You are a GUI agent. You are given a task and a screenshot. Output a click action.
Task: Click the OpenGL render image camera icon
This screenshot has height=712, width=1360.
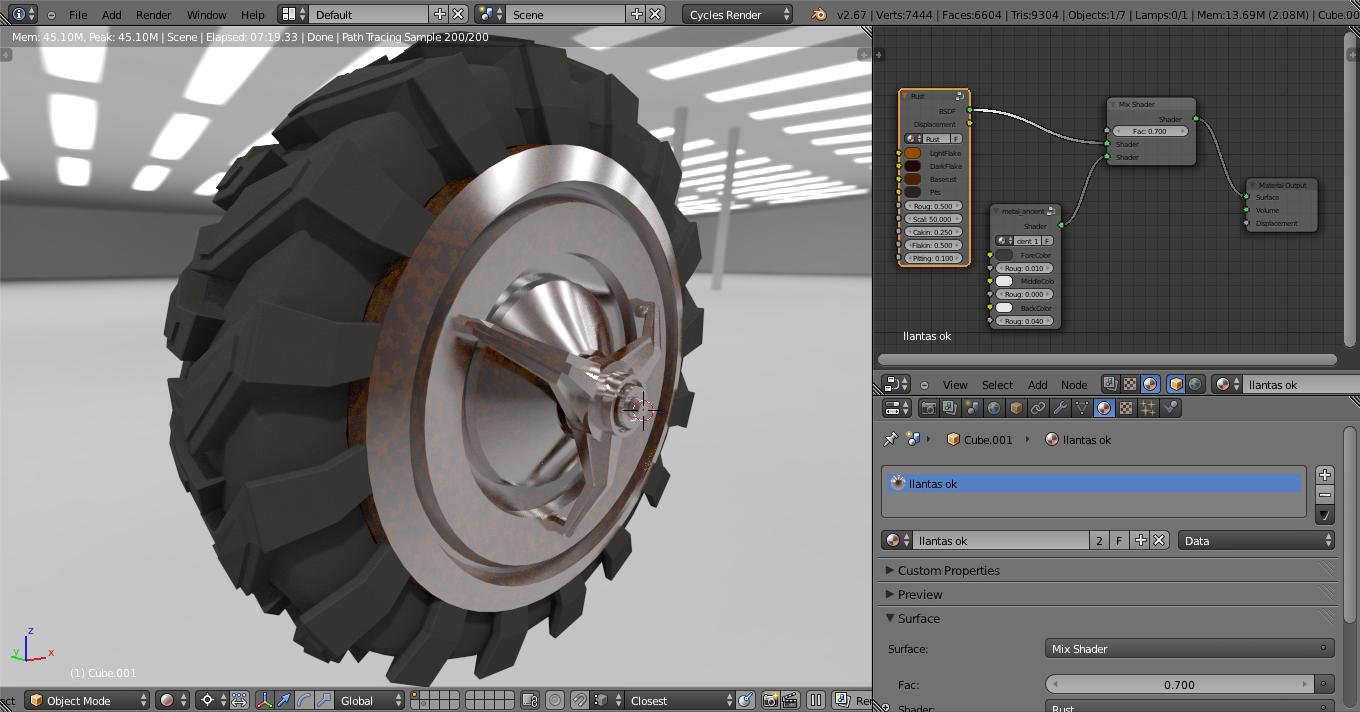tap(770, 700)
